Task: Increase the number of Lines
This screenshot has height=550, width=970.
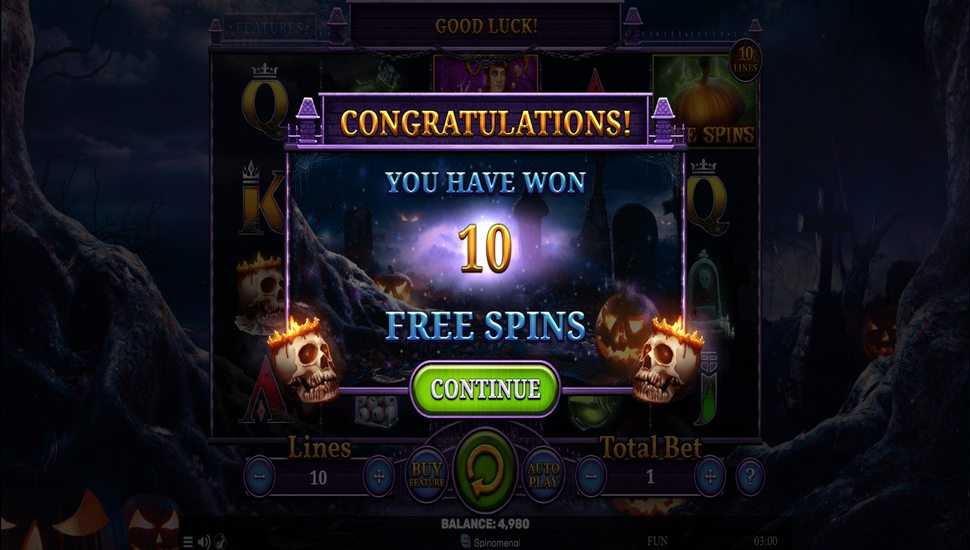Action: point(379,477)
